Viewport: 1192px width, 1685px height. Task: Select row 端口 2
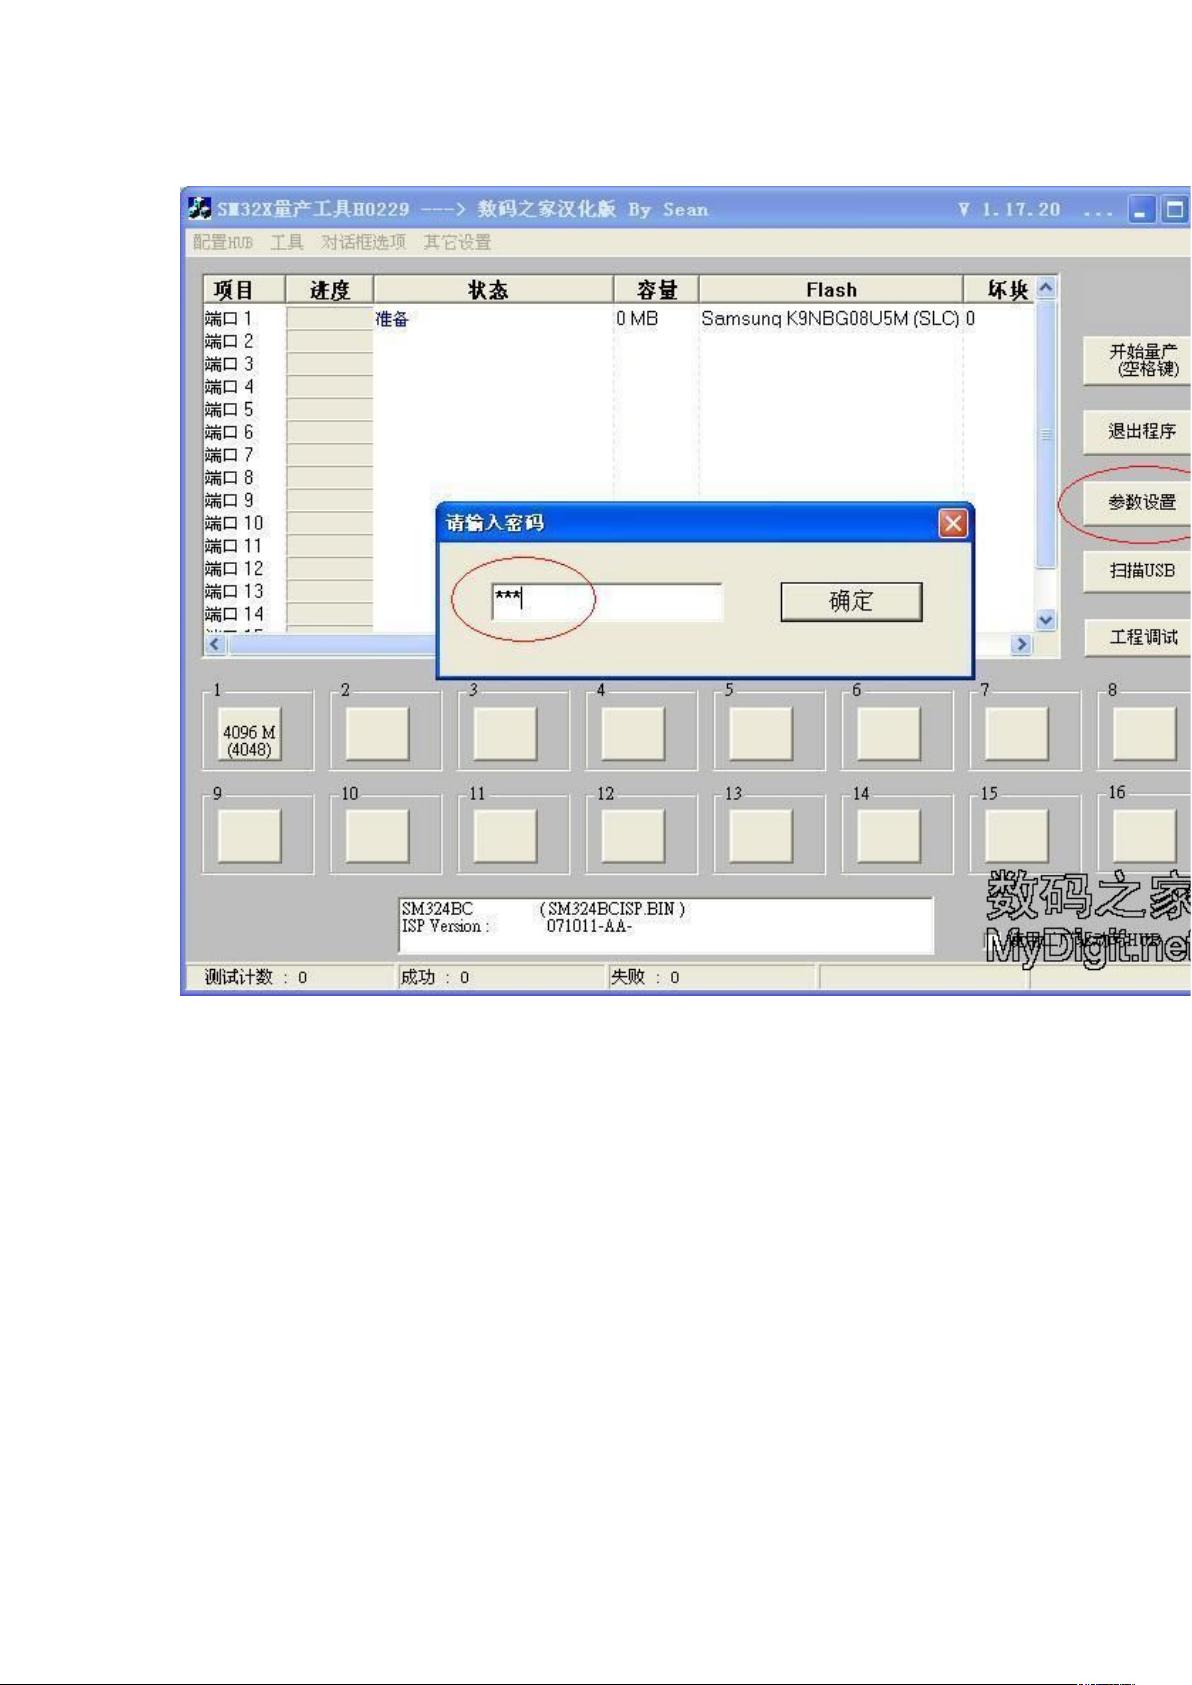click(229, 342)
